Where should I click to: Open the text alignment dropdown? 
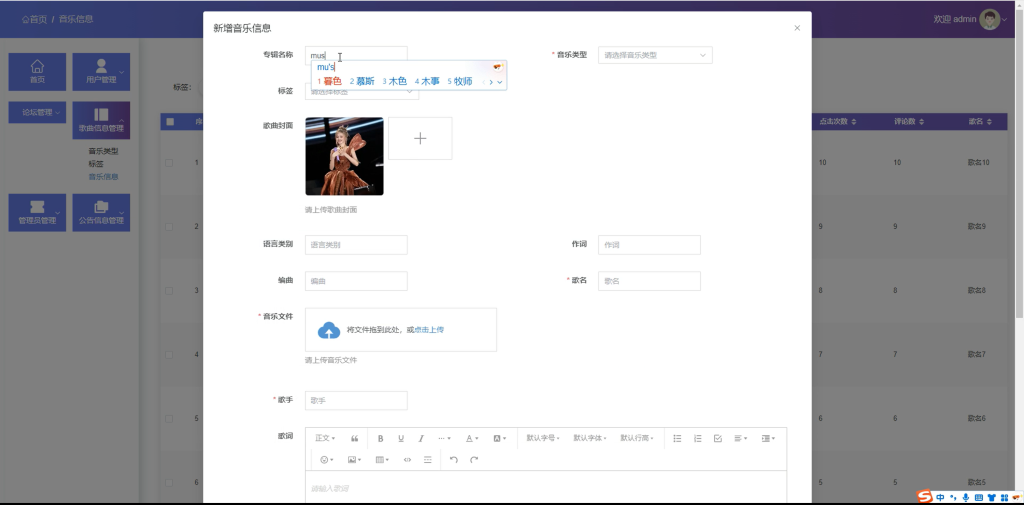(741, 438)
